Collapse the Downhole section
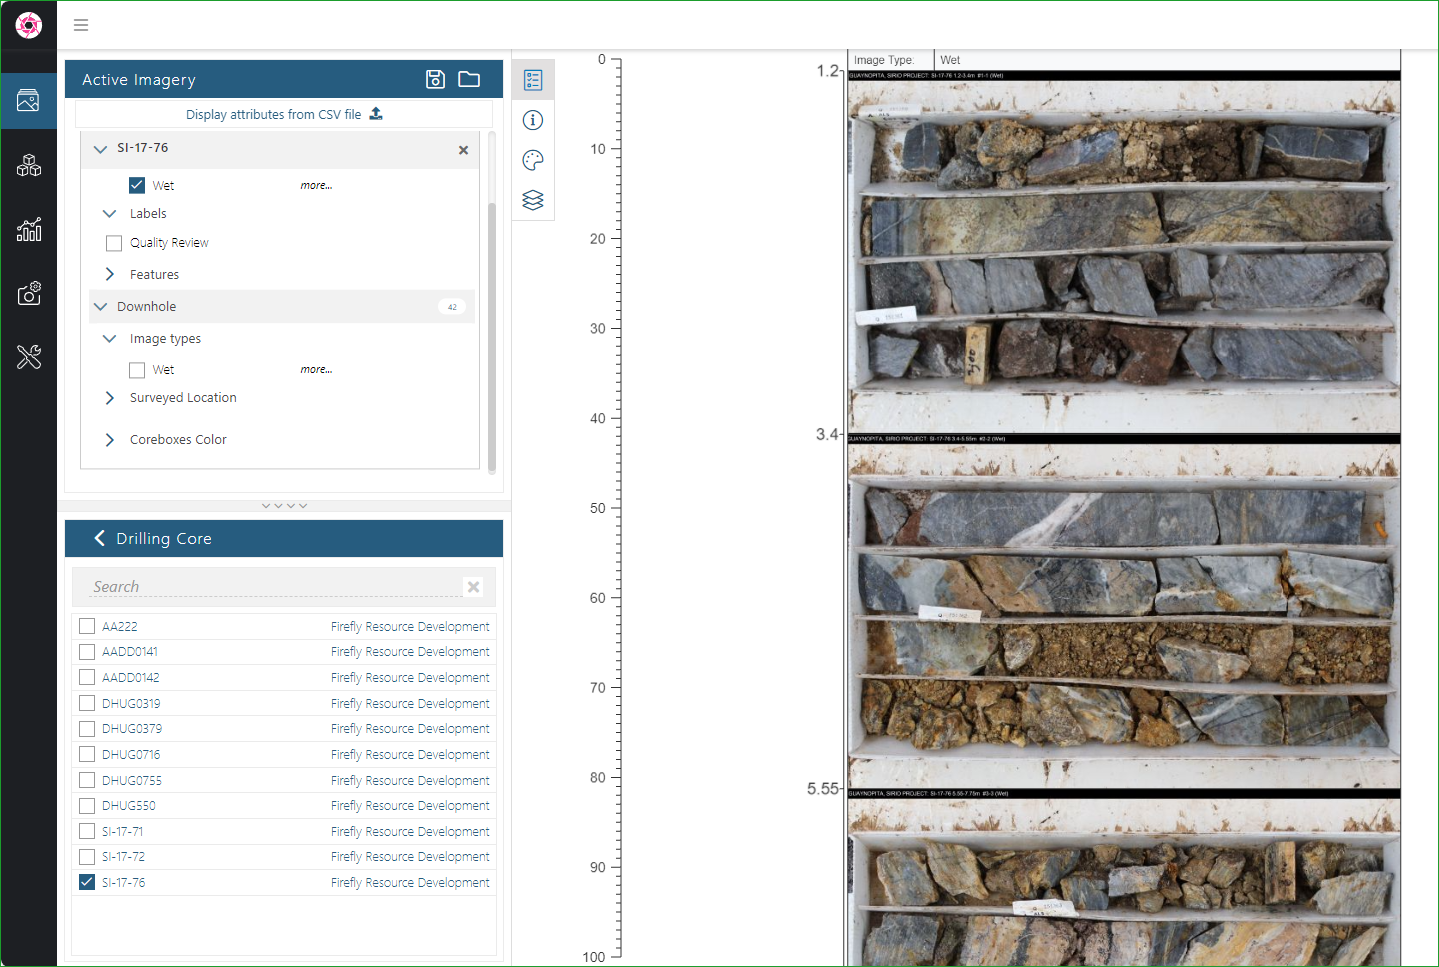 click(x=100, y=307)
